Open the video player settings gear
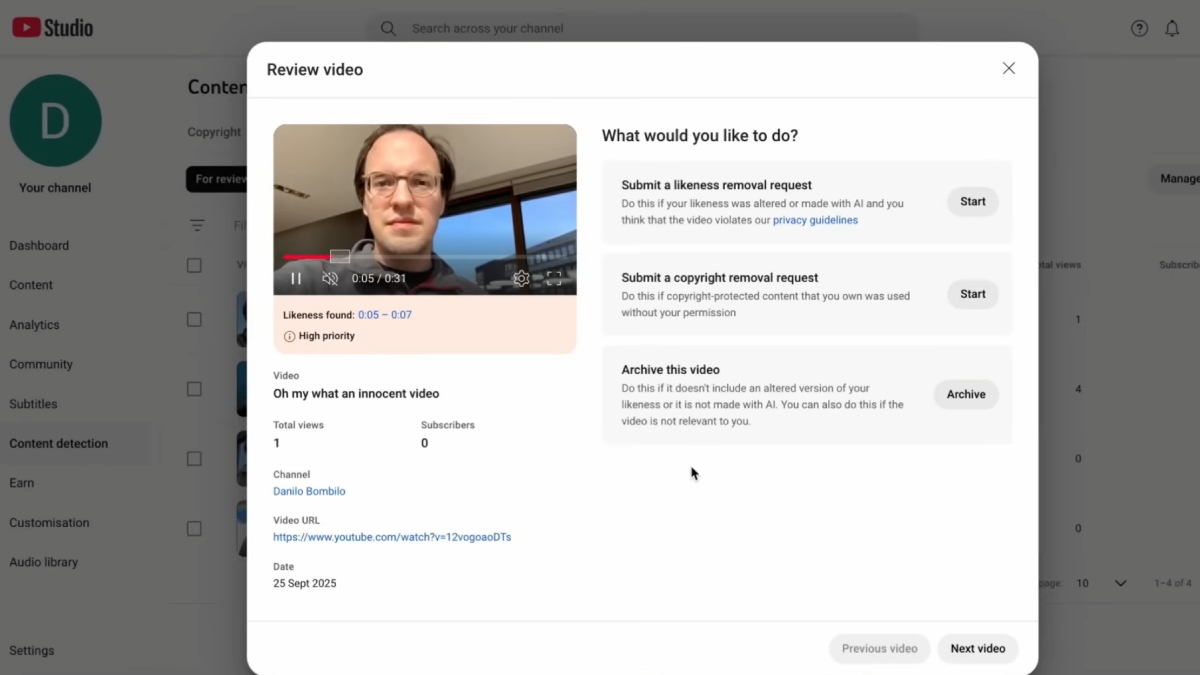 521,278
